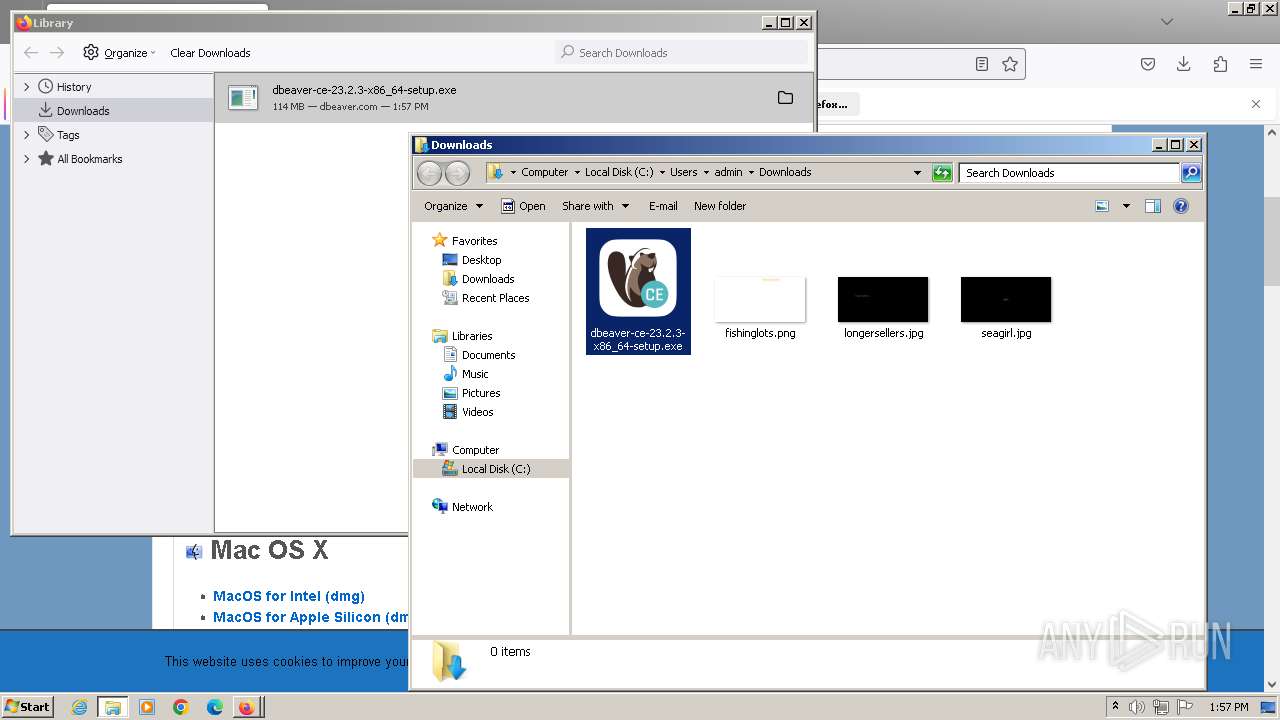Click Open in Explorer toolbar

[523, 206]
